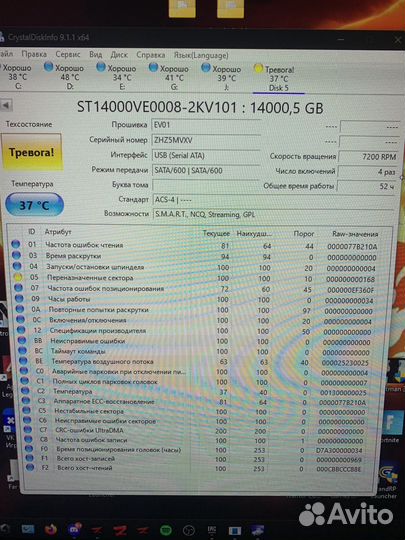
Task: Click the Порог column header
Action: point(303,233)
